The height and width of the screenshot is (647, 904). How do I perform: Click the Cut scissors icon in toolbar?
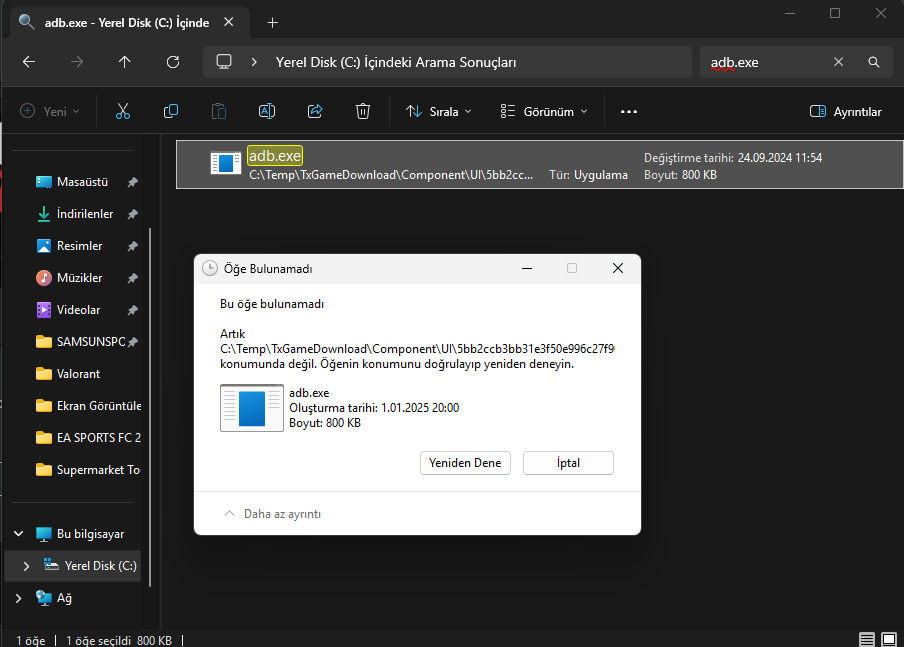[x=123, y=111]
